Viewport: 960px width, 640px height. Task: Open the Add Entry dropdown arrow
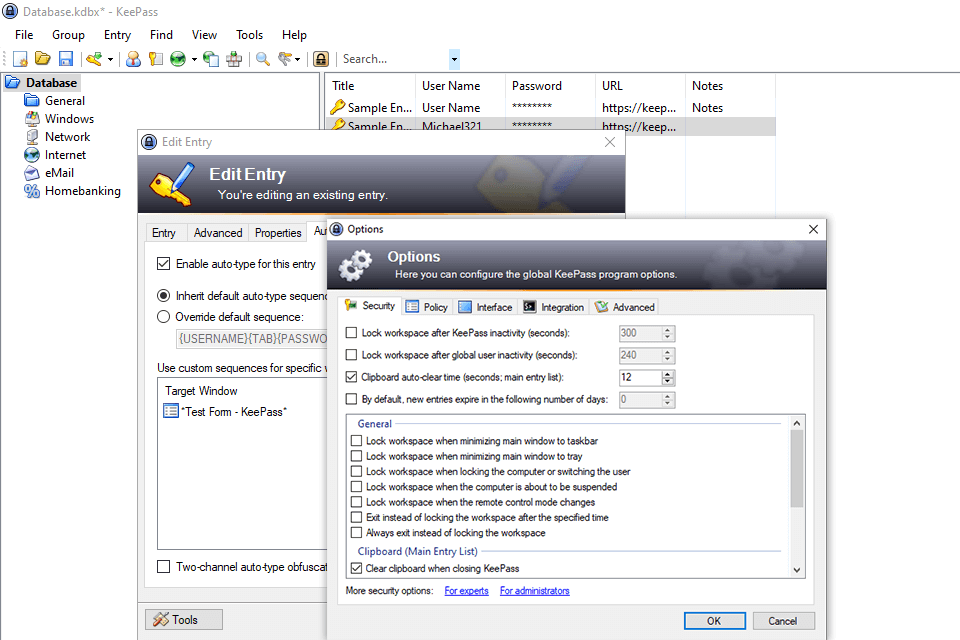coord(110,59)
